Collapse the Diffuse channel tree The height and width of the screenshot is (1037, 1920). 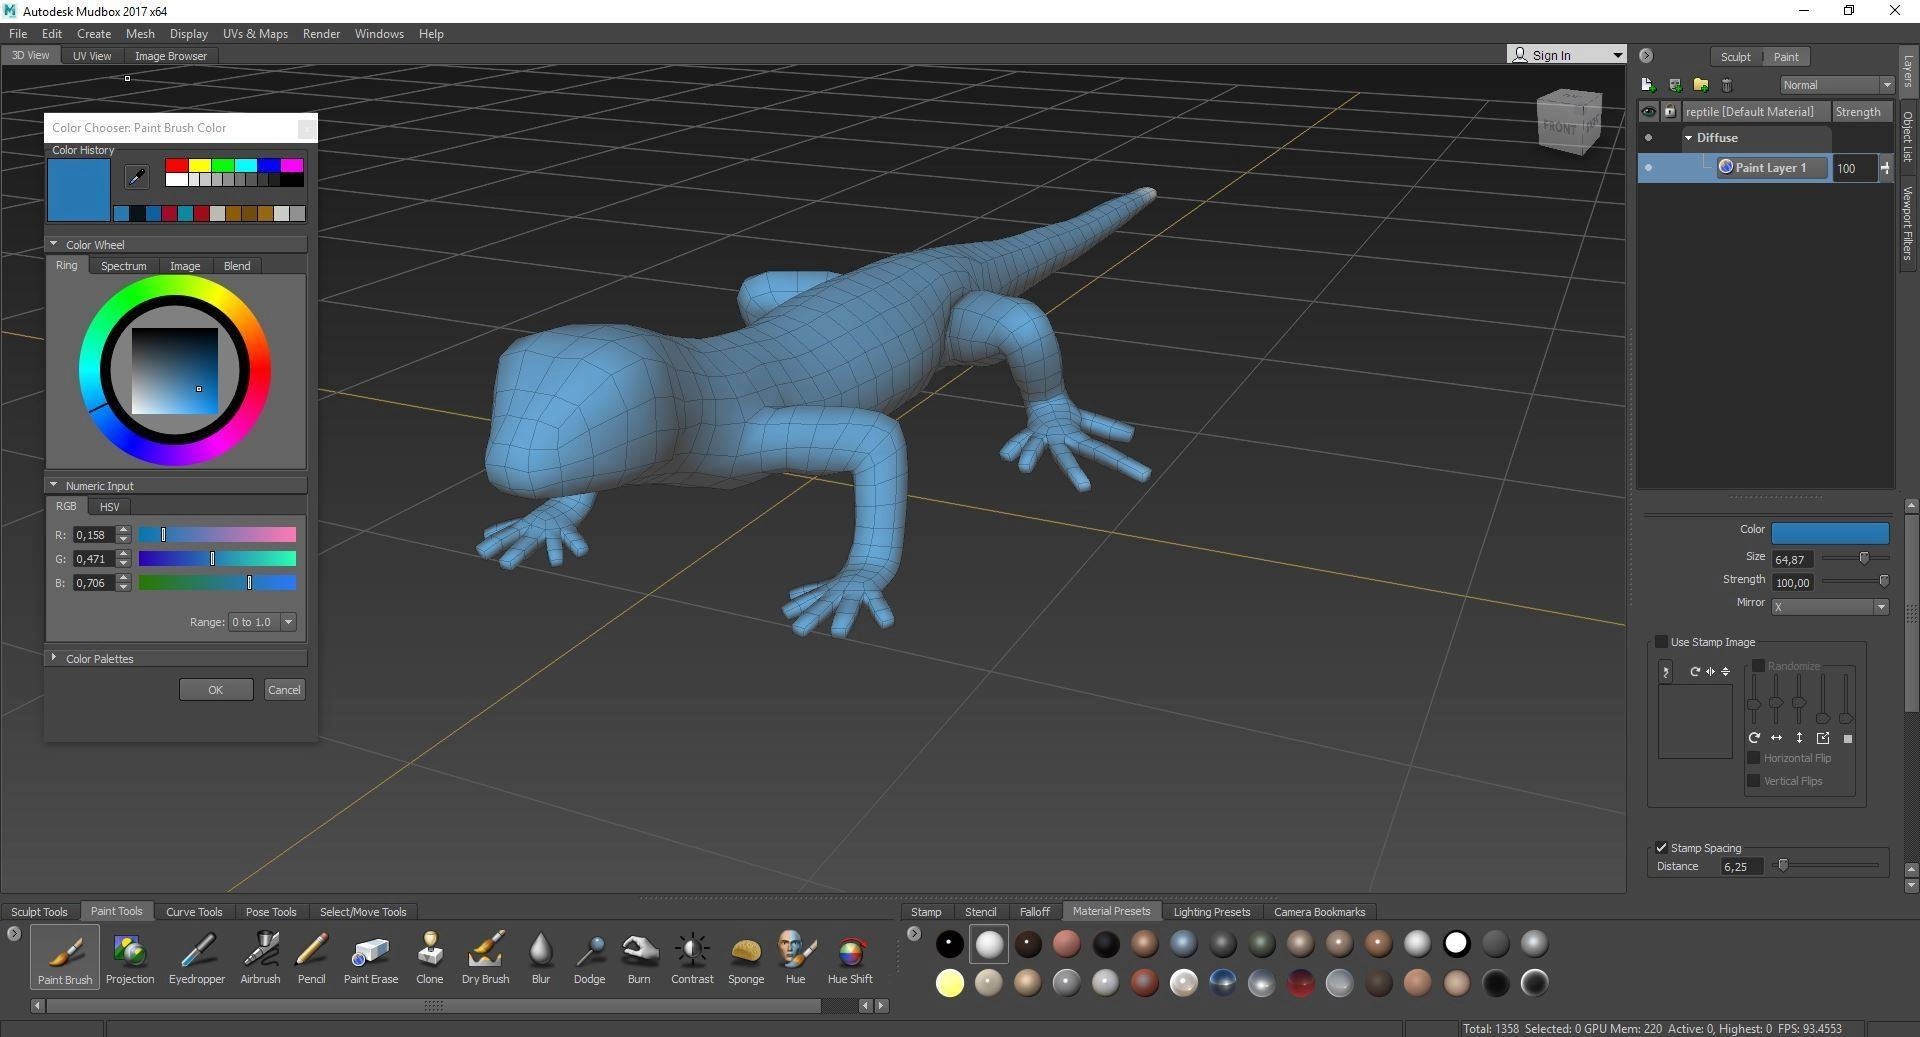pyautogui.click(x=1689, y=138)
